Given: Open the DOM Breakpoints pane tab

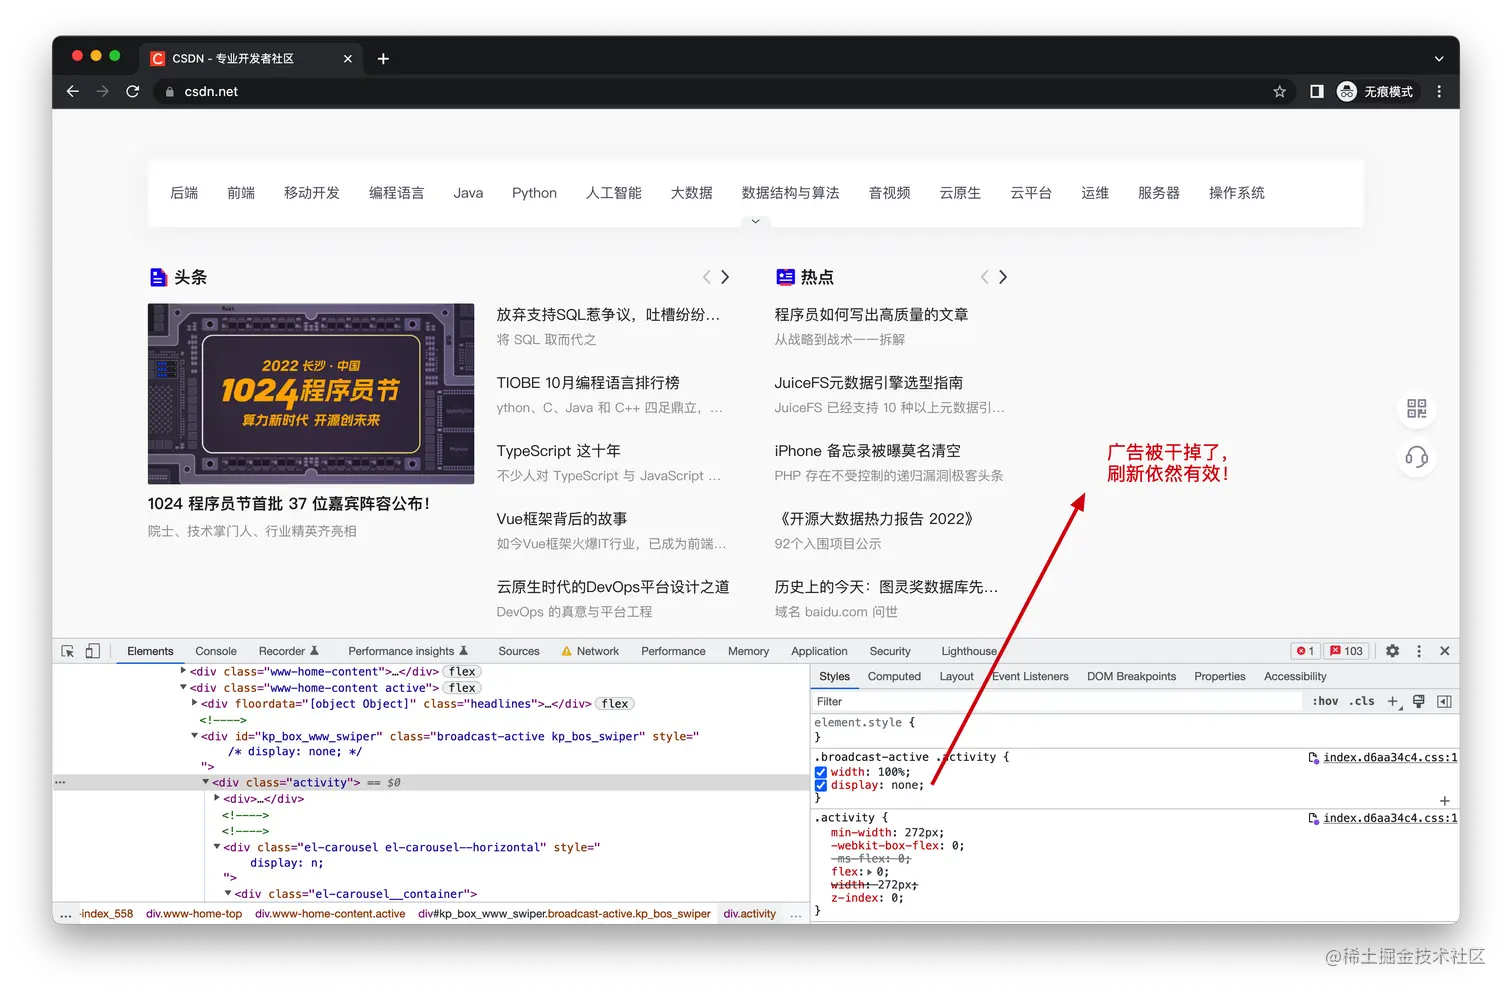Looking at the screenshot, I should pyautogui.click(x=1131, y=677).
